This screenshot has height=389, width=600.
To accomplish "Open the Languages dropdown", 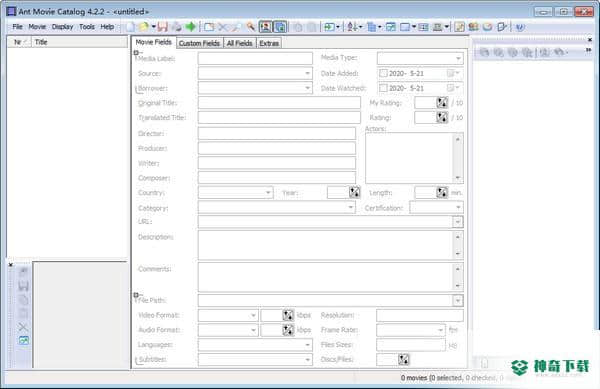I will pyautogui.click(x=307, y=345).
